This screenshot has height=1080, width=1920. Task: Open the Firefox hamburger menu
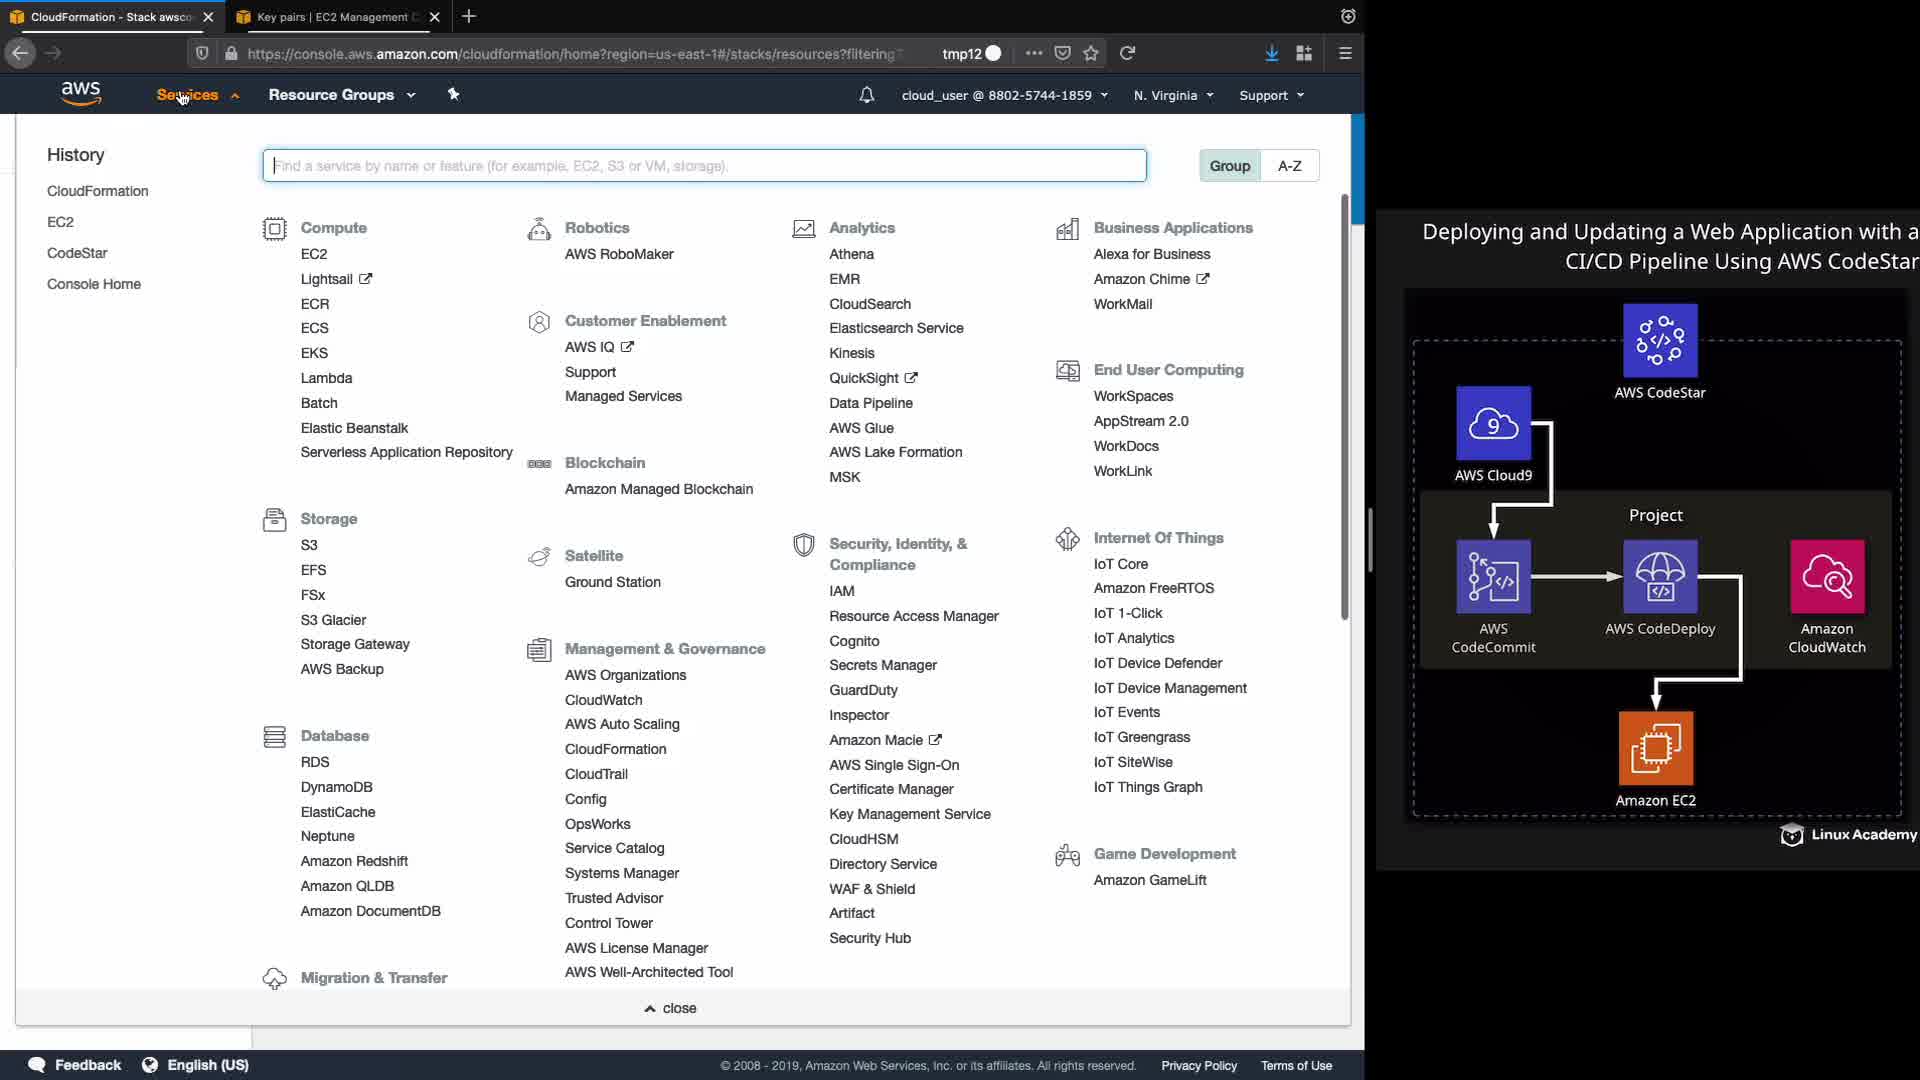pyautogui.click(x=1345, y=53)
